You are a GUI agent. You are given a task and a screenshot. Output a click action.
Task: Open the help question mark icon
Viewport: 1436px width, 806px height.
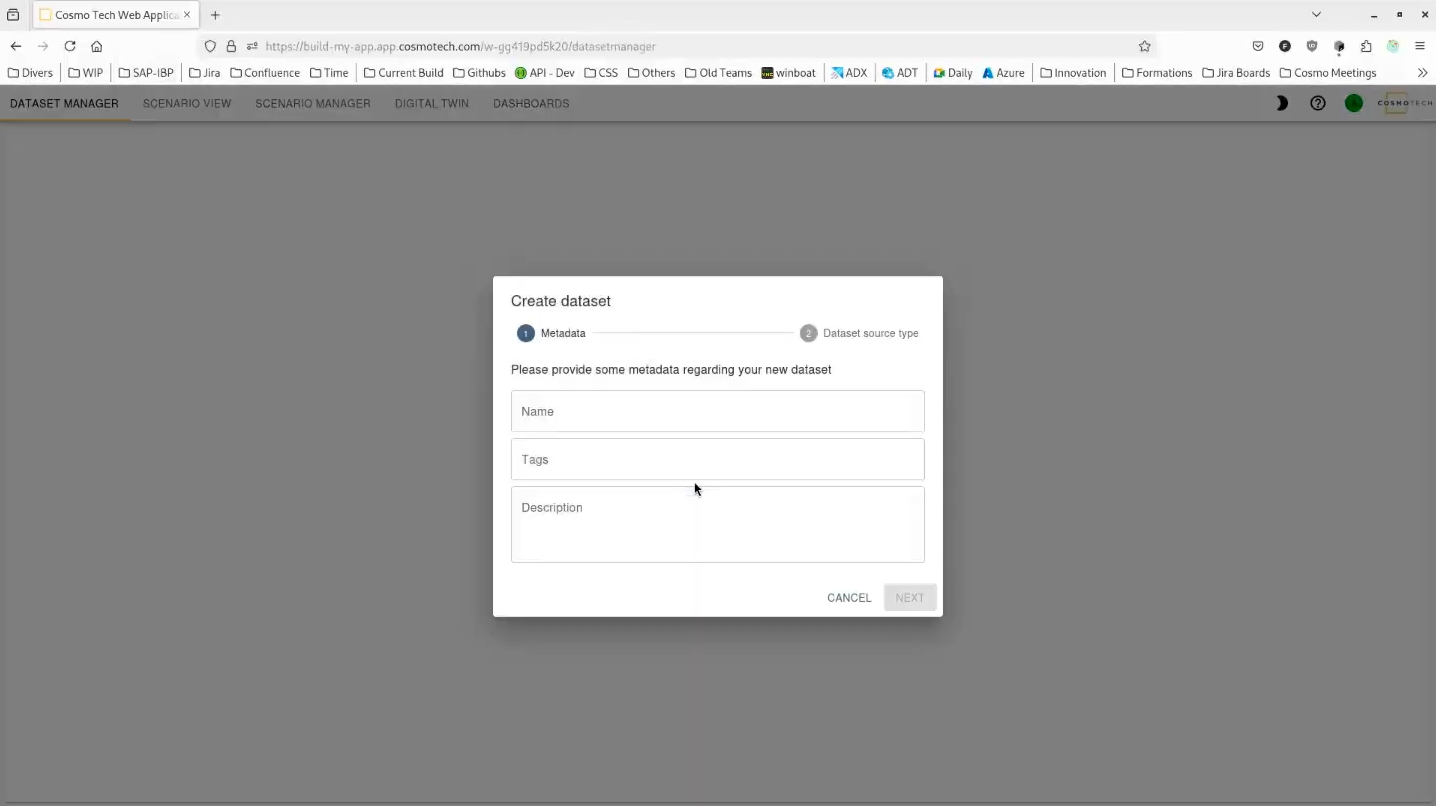click(x=1317, y=102)
